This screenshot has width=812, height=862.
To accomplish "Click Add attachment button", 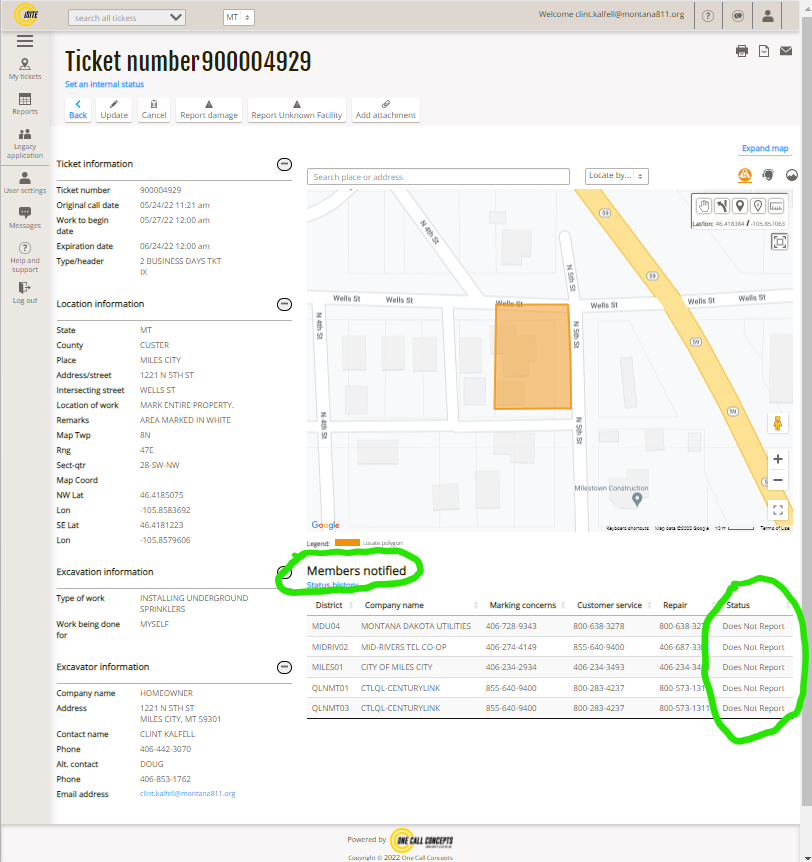I will [385, 110].
